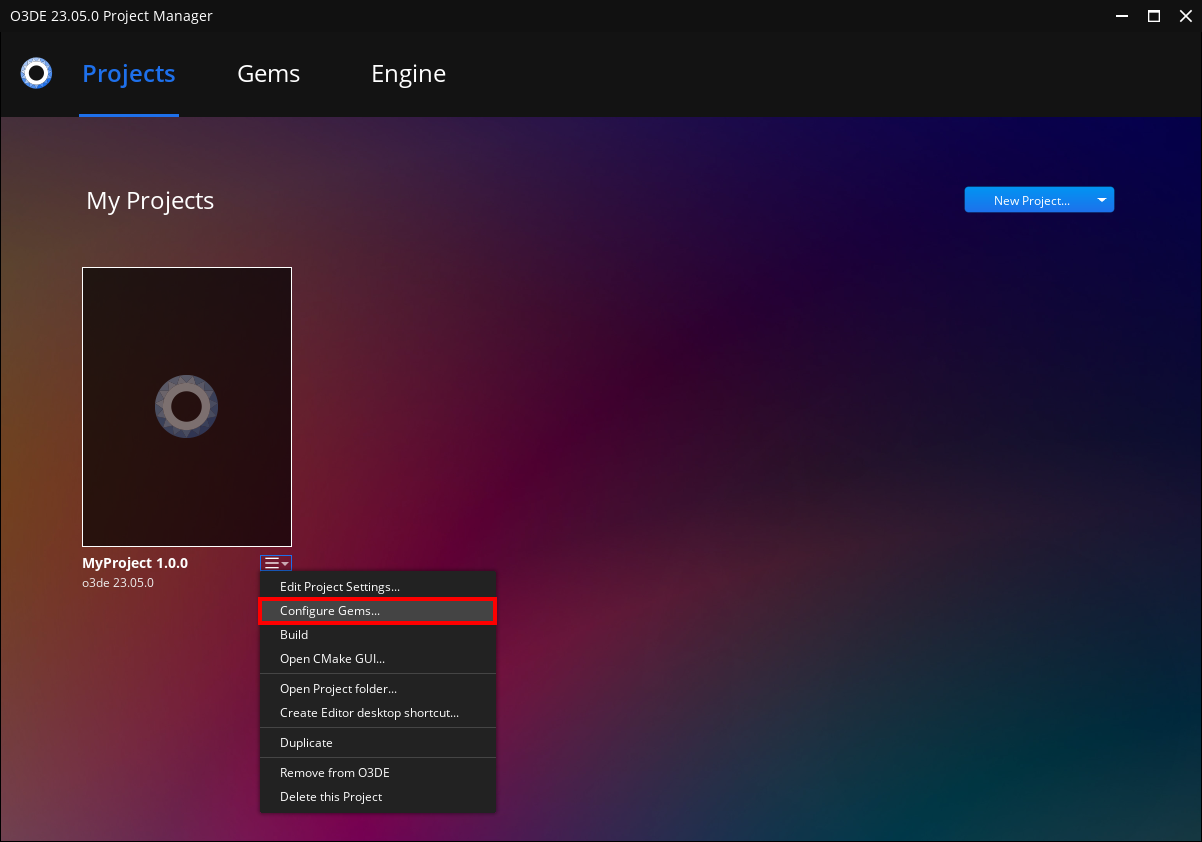This screenshot has width=1202, height=842.
Task: Click the MyProject 1.0.0 project name
Action: [x=135, y=562]
